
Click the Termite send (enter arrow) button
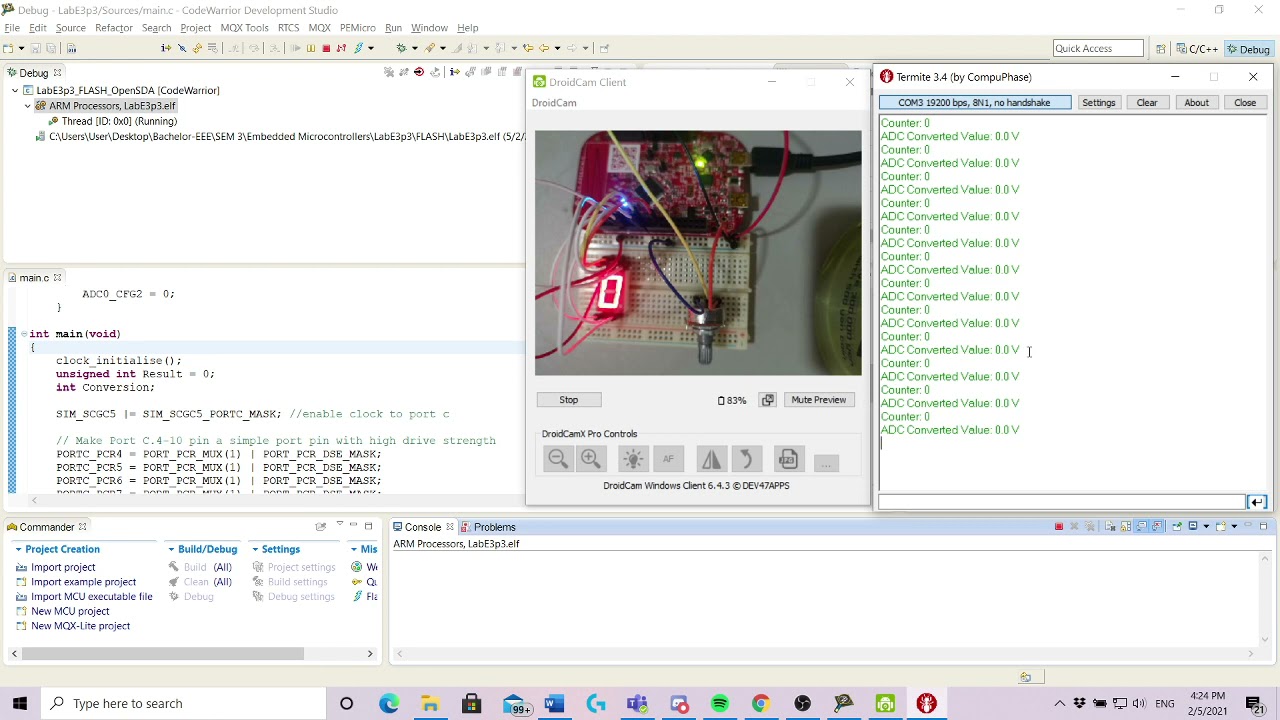point(1257,502)
